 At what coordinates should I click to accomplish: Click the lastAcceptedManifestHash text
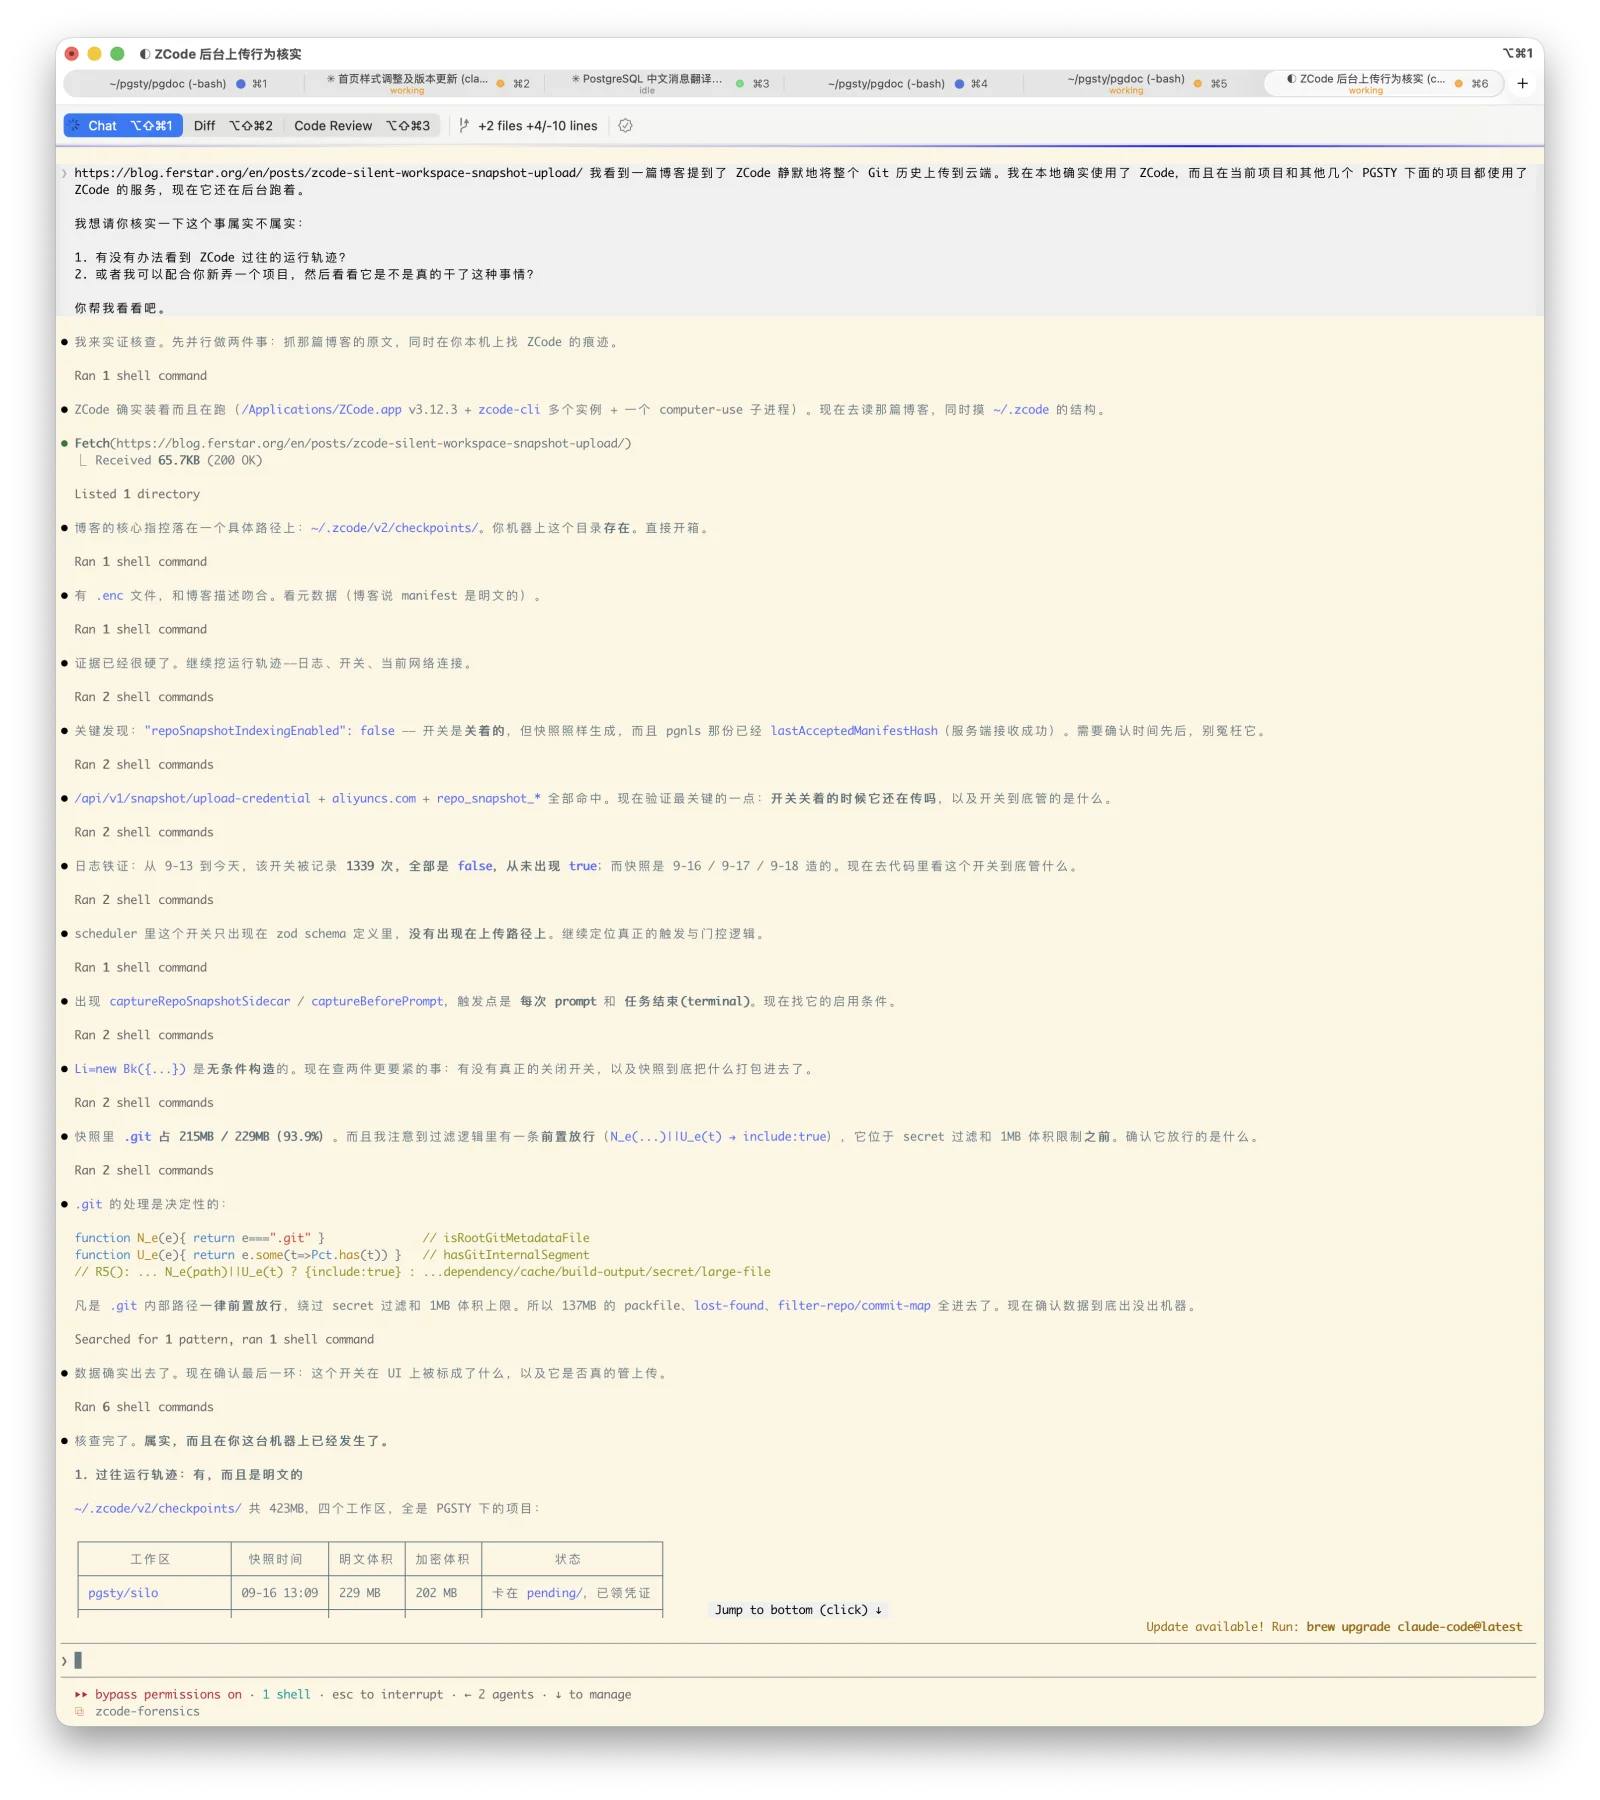(854, 731)
